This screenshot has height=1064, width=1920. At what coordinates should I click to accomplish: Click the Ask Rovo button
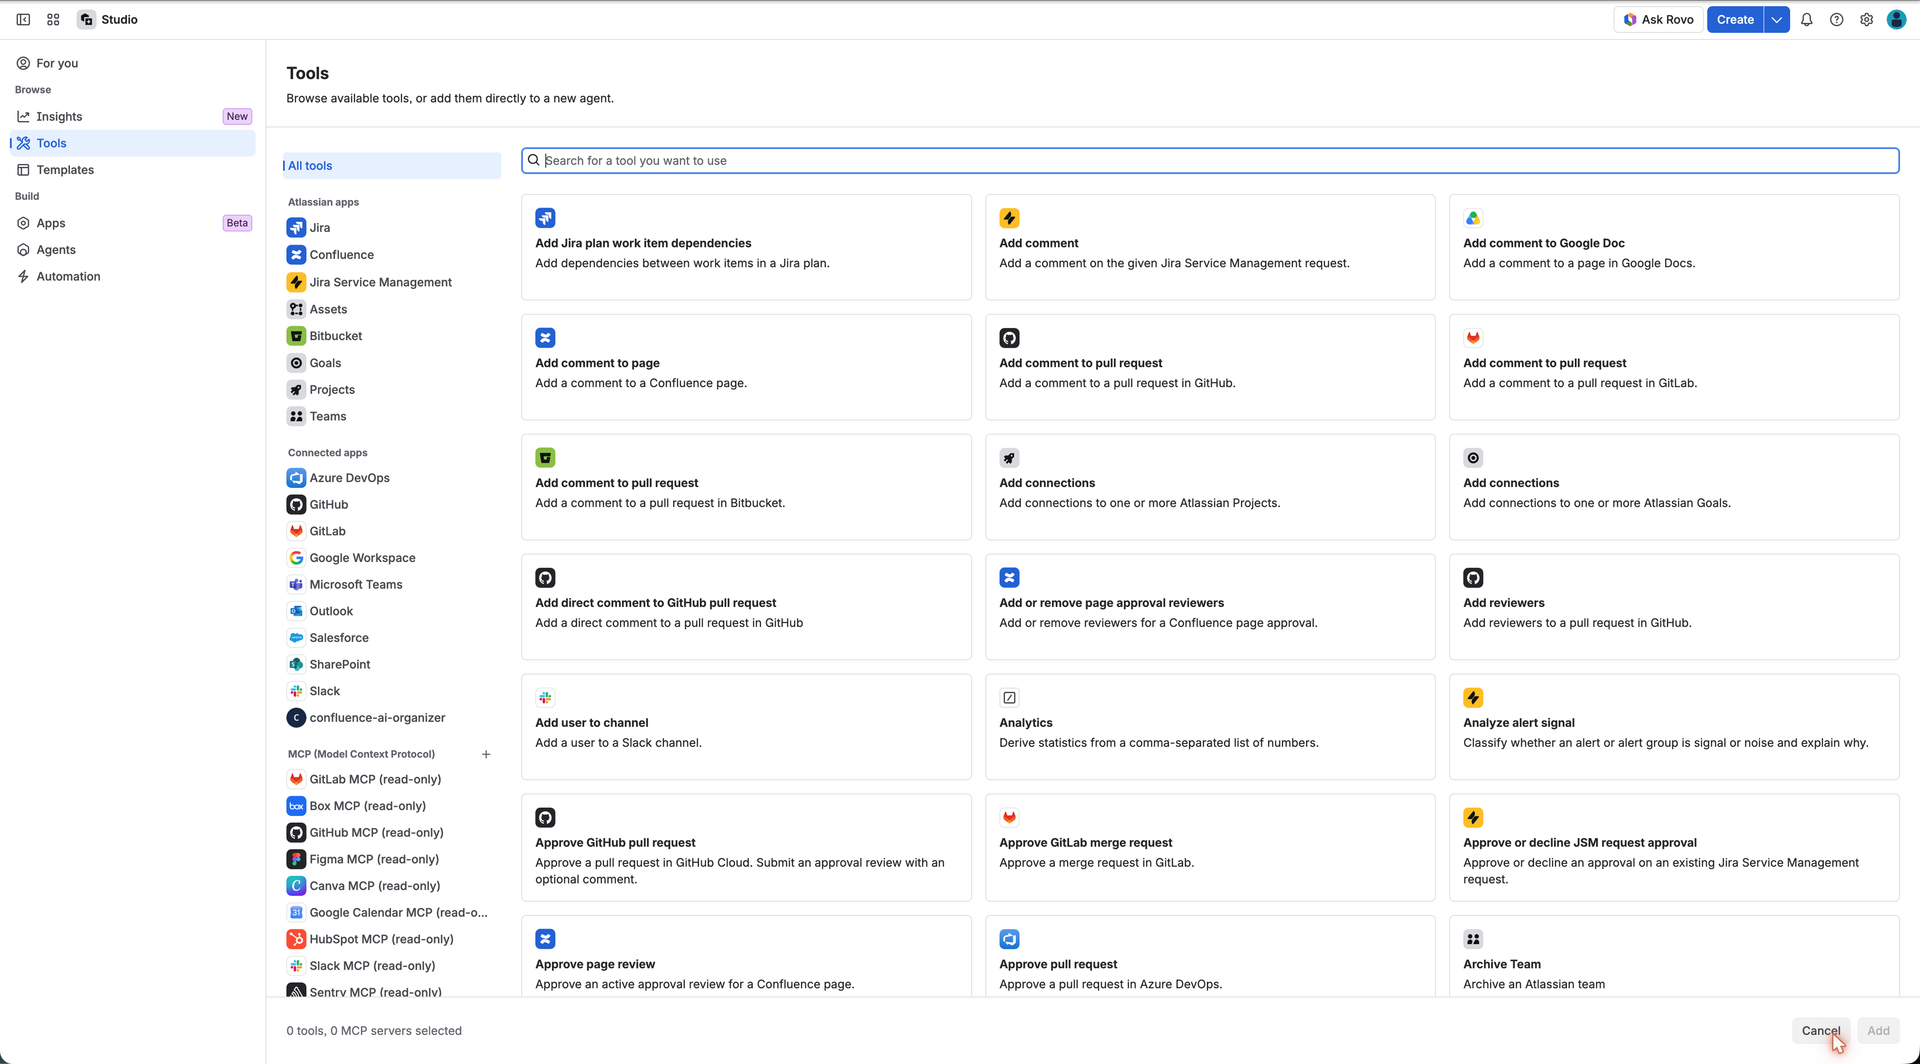point(1658,20)
